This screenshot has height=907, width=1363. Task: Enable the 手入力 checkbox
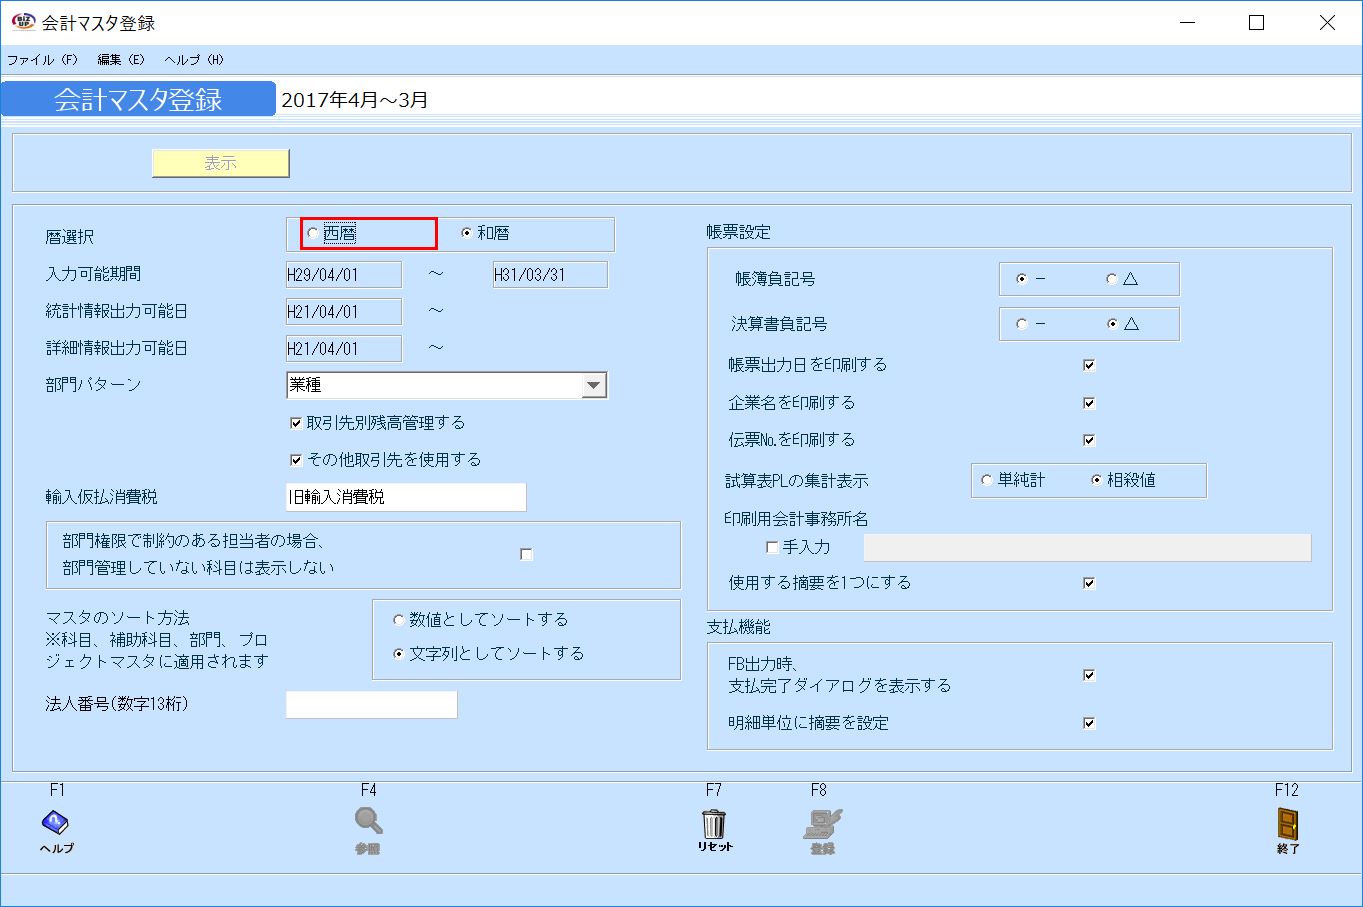tap(771, 547)
